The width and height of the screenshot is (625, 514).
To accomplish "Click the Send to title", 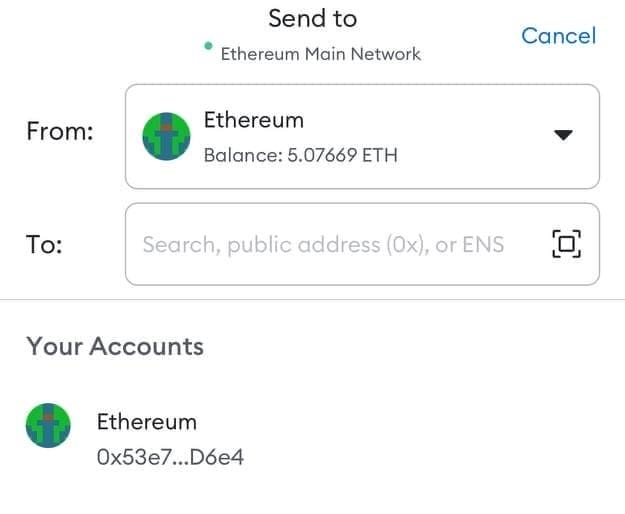I will (x=312, y=18).
